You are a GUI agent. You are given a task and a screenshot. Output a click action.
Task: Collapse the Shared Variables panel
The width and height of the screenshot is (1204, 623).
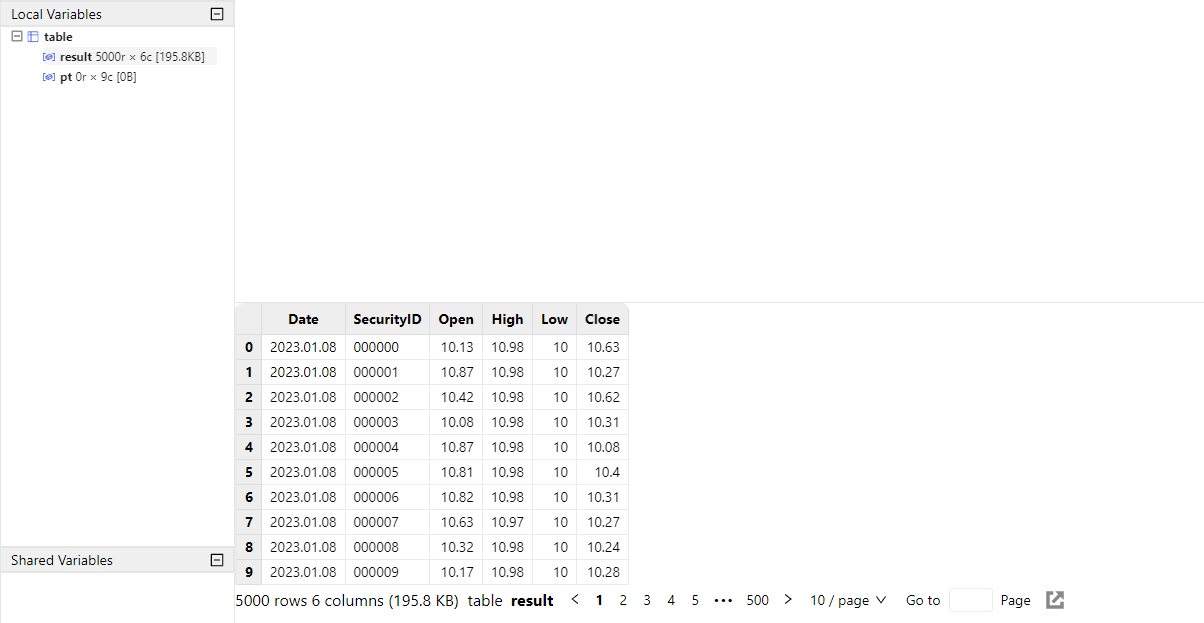point(216,560)
